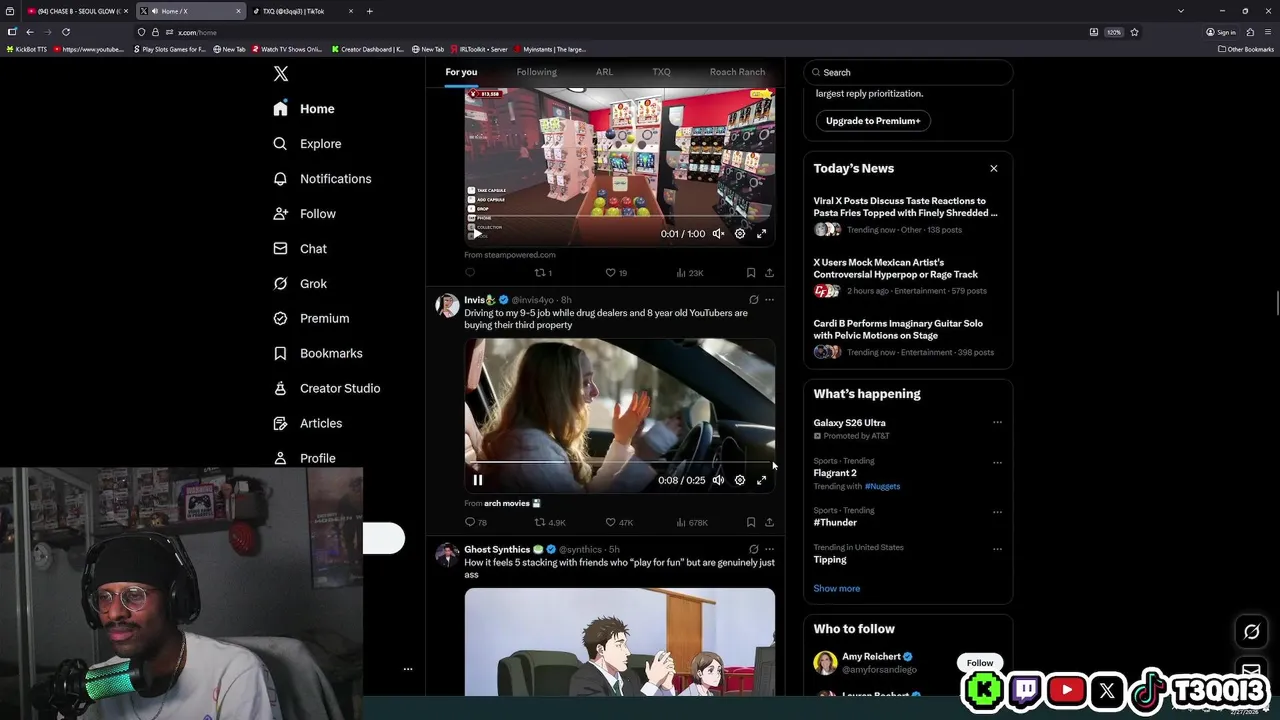
Task: Seek on Invis video progress bar
Action: (619, 463)
